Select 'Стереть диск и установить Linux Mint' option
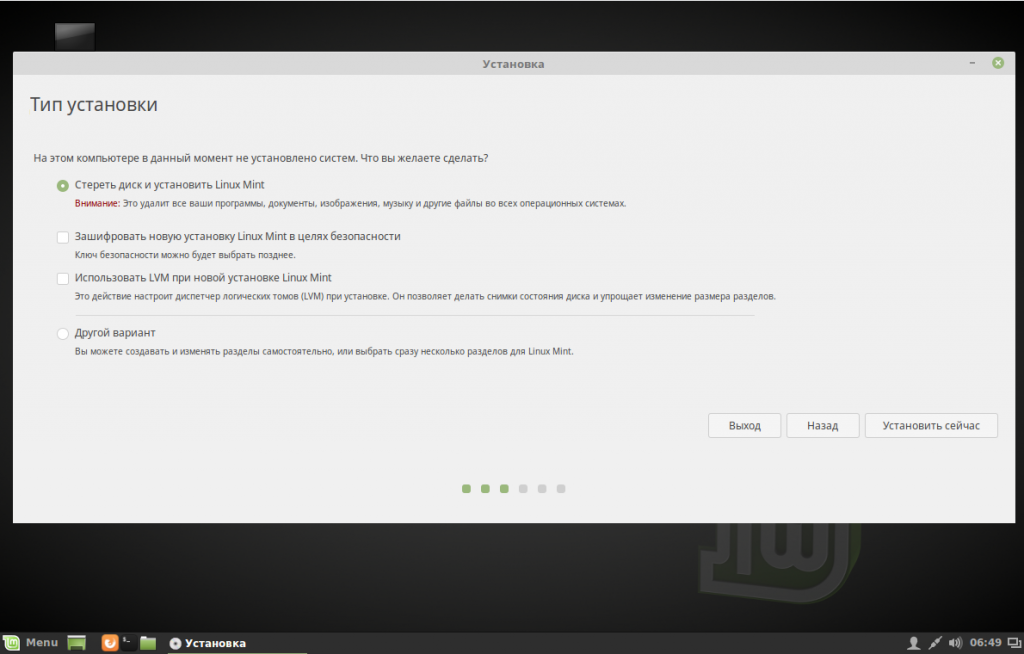 point(62,185)
